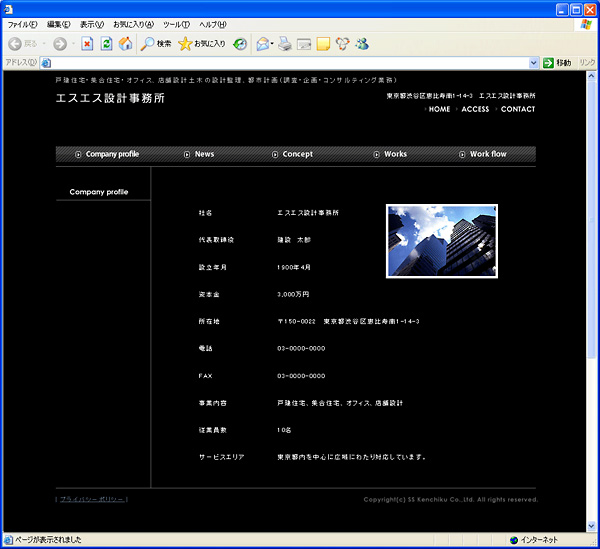
Task: Click the 10名 employee count text
Action: 284,430
